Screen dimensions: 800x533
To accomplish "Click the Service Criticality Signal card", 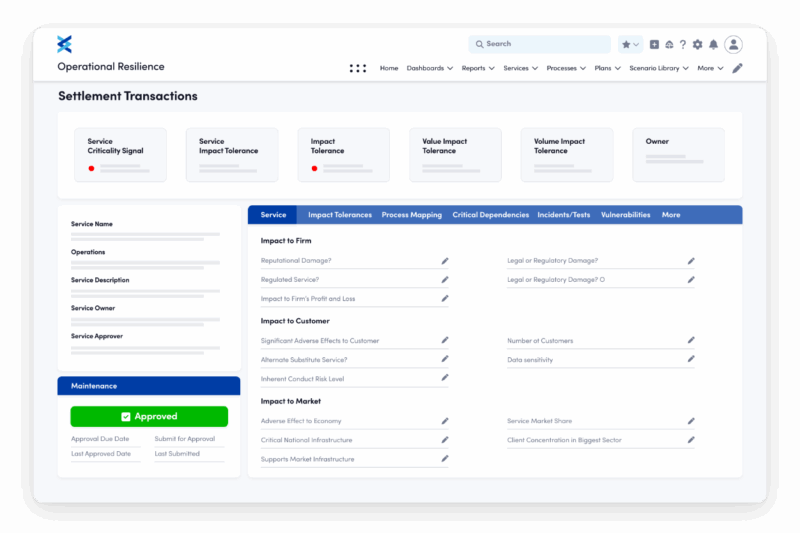I will (119, 155).
